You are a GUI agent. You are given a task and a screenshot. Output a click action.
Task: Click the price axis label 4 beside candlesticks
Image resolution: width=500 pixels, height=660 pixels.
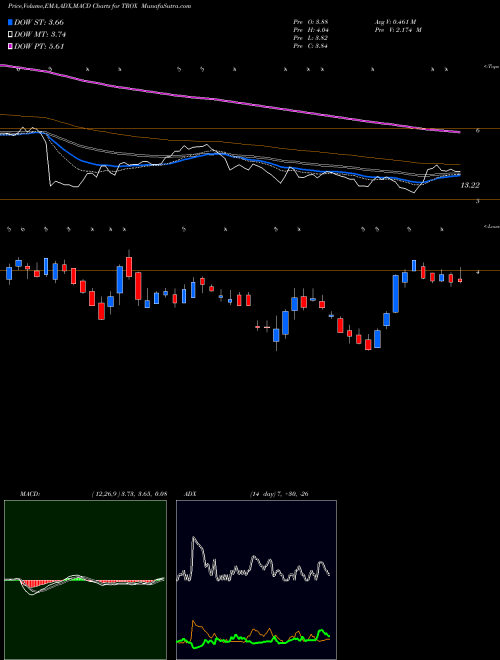pyautogui.click(x=478, y=273)
